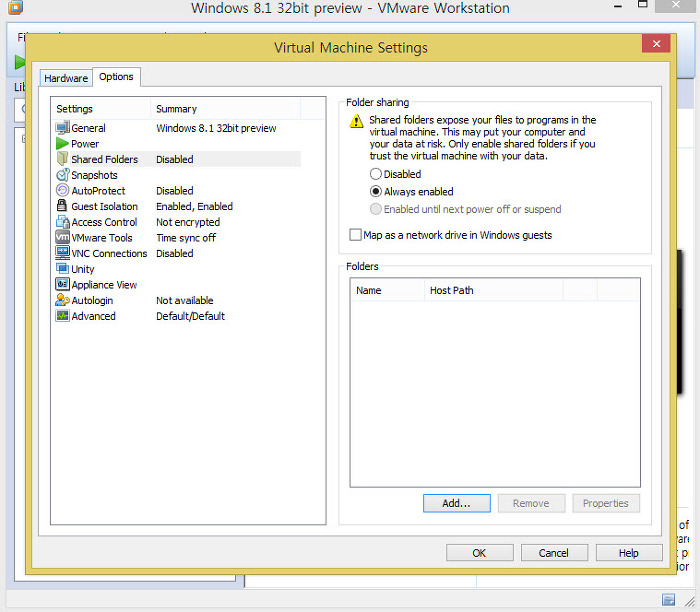
Task: Click the VMware Tools icon
Action: [x=62, y=238]
